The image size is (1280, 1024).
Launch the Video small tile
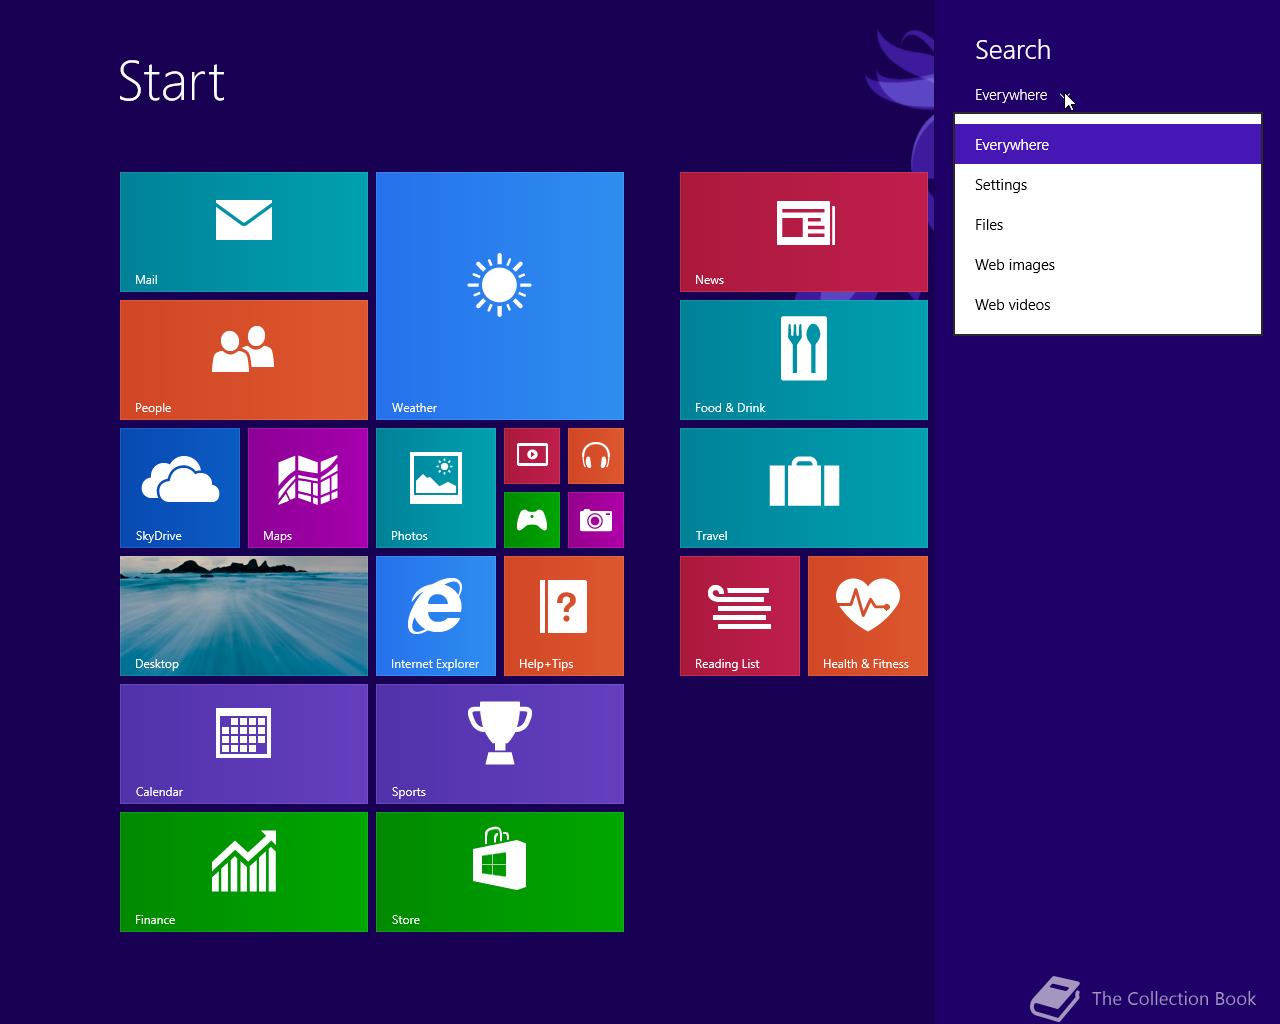tap(532, 456)
